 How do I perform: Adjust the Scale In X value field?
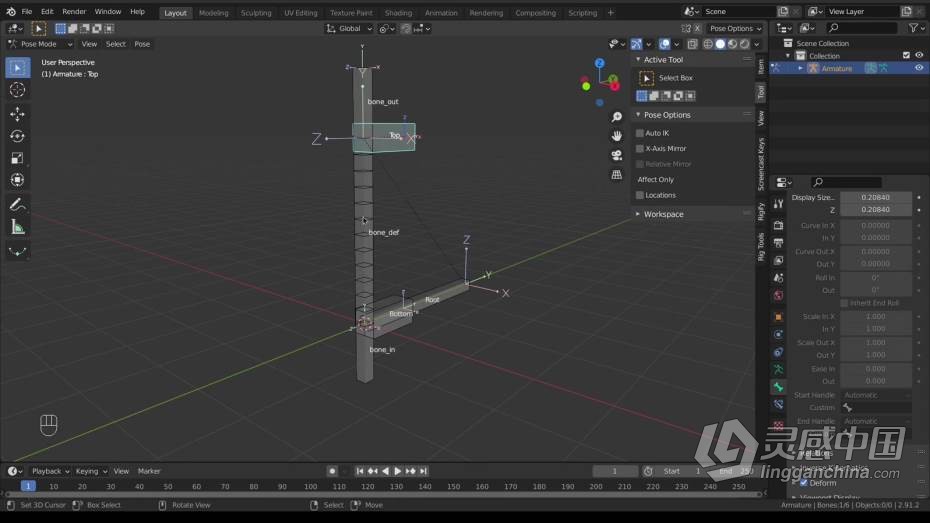[x=875, y=317]
